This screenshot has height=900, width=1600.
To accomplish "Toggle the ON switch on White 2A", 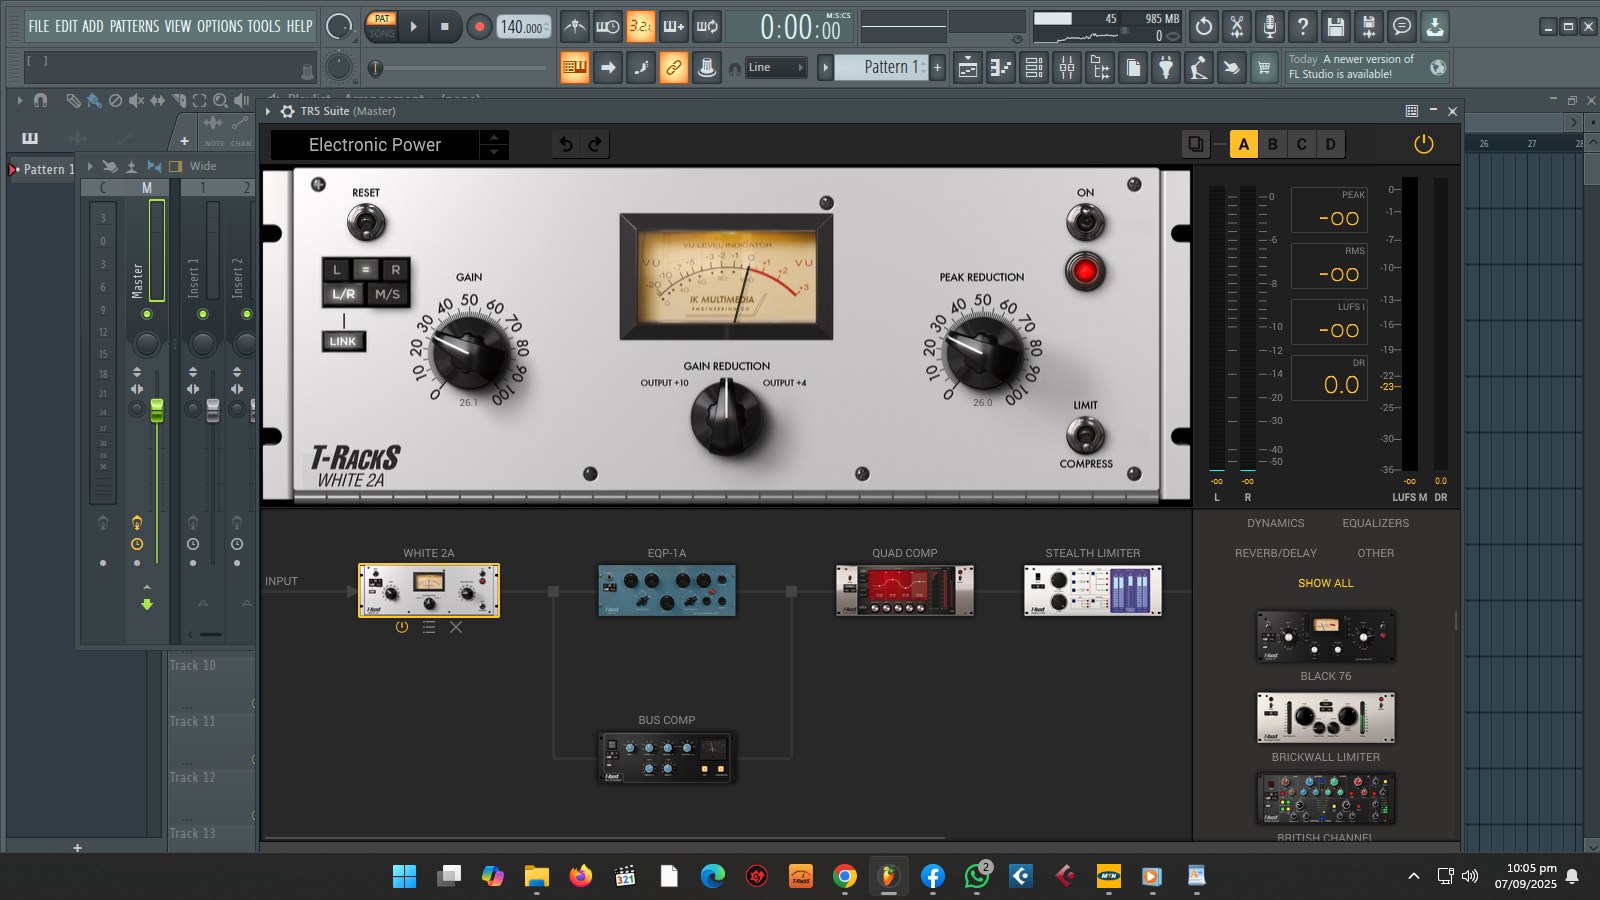I will point(1085,221).
